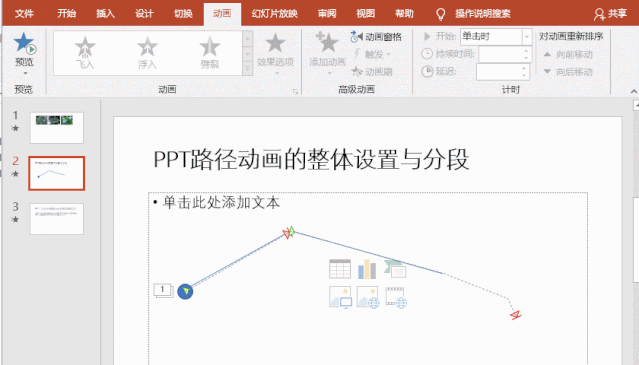Screen dimensions: 639x365
Task: Click the red end-point path marker
Action: (516, 314)
